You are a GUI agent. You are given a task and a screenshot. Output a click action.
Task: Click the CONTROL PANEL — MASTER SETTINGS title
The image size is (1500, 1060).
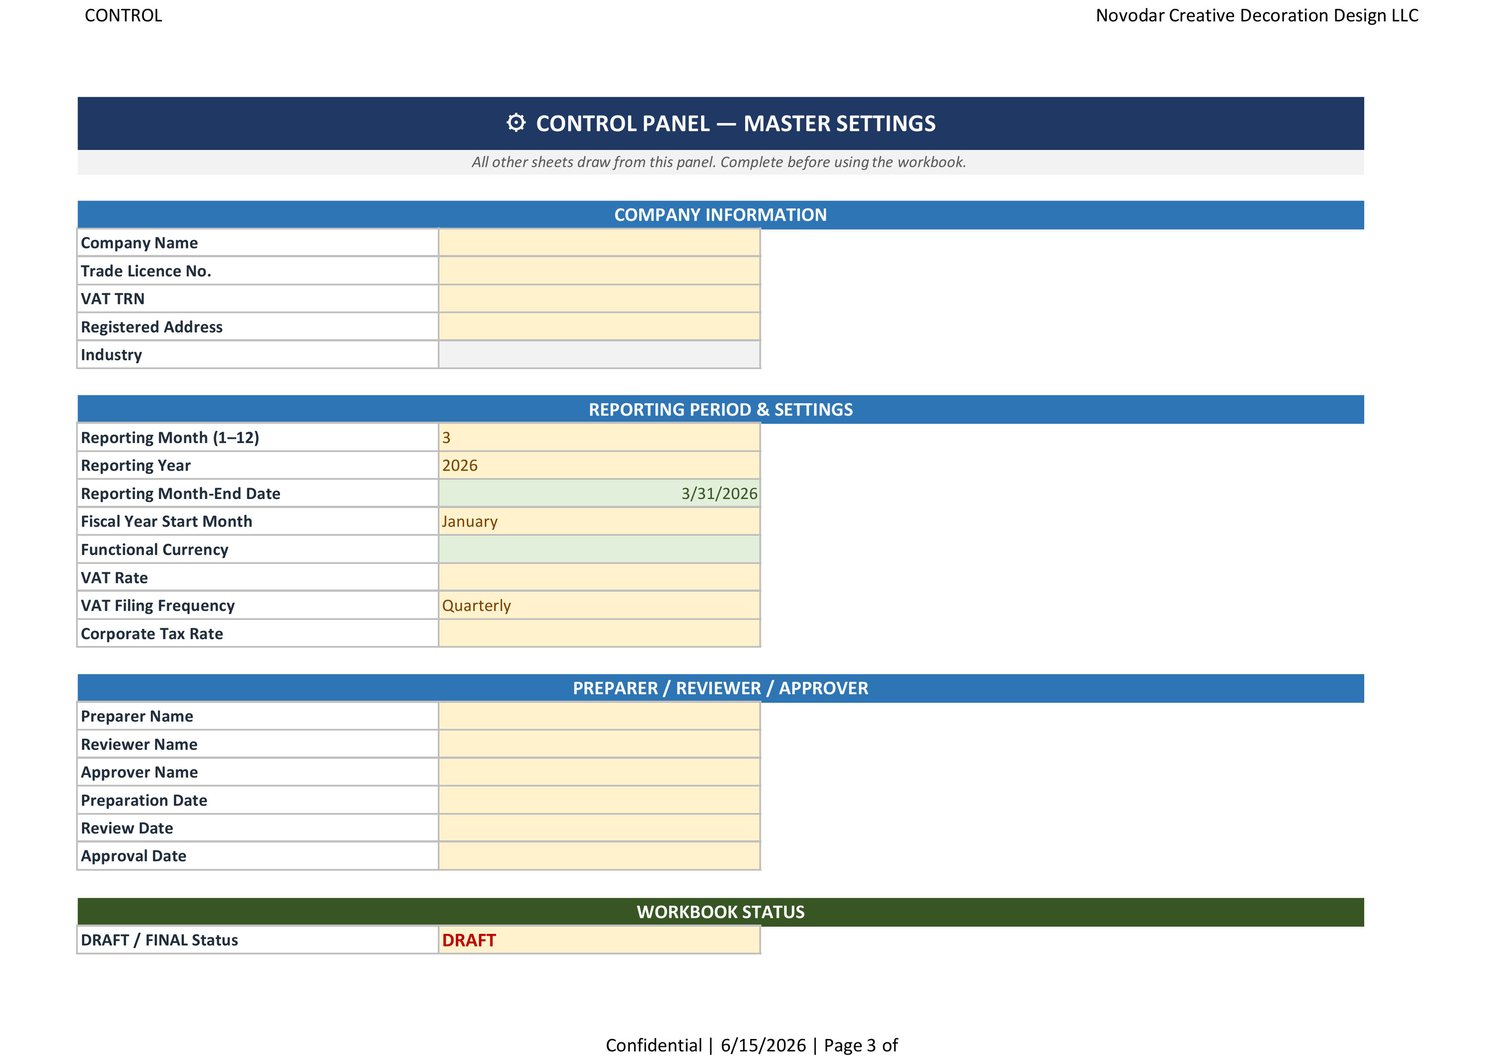click(x=736, y=123)
